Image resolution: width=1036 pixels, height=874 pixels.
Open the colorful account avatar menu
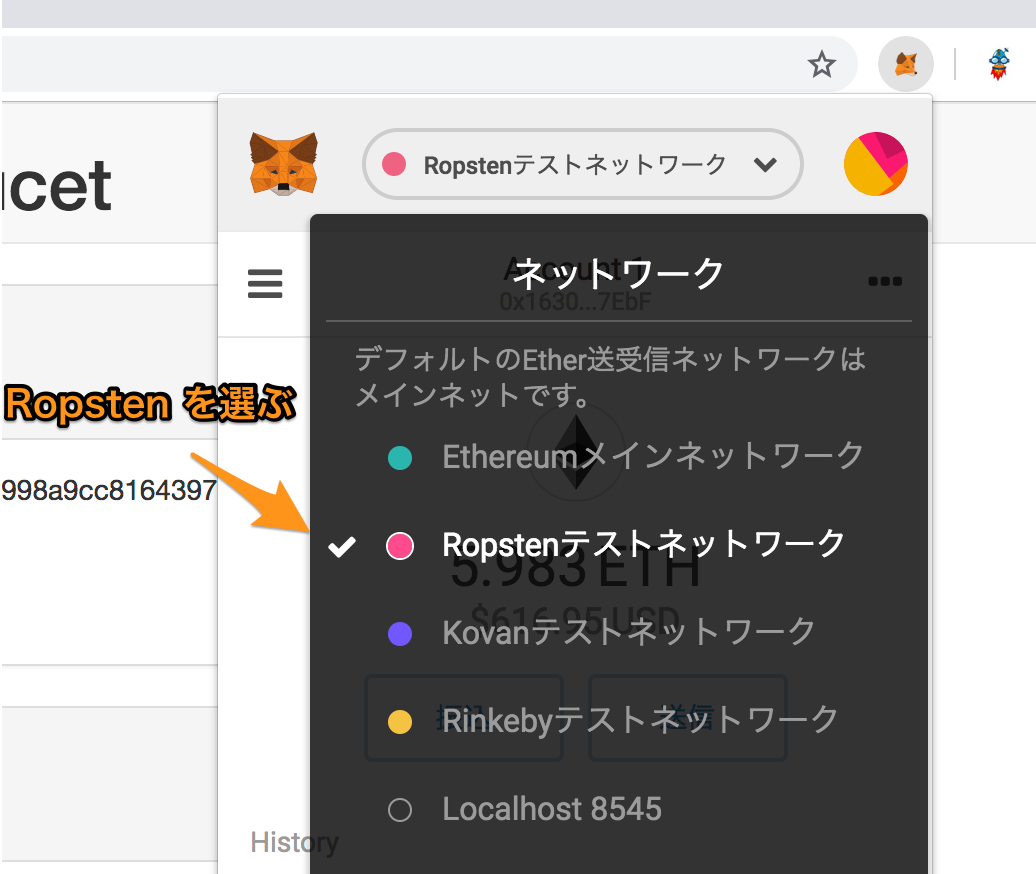tap(875, 164)
